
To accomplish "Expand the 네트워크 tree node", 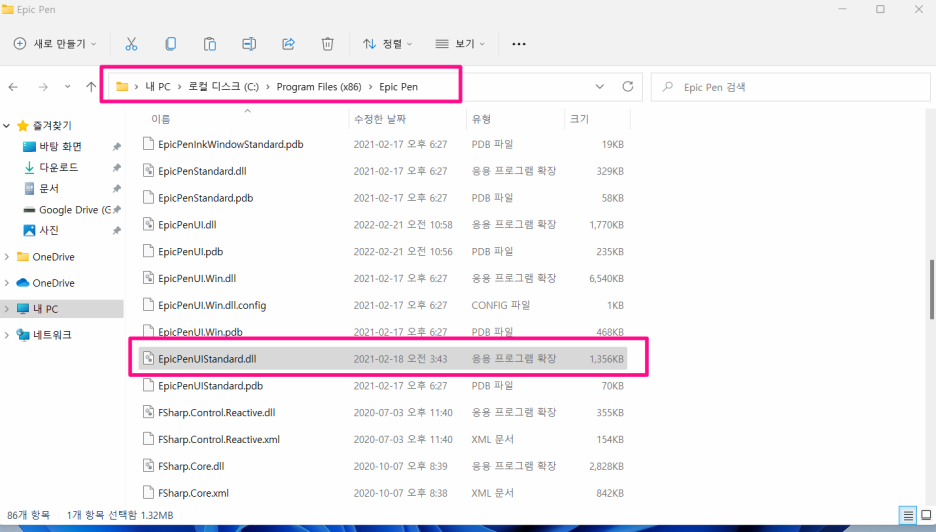I will click(7, 335).
